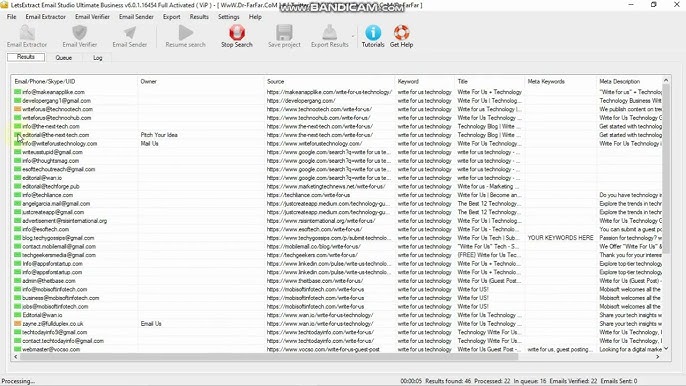Open the Email Extractor toolbar tool
The height and width of the screenshot is (386, 686).
[x=27, y=36]
